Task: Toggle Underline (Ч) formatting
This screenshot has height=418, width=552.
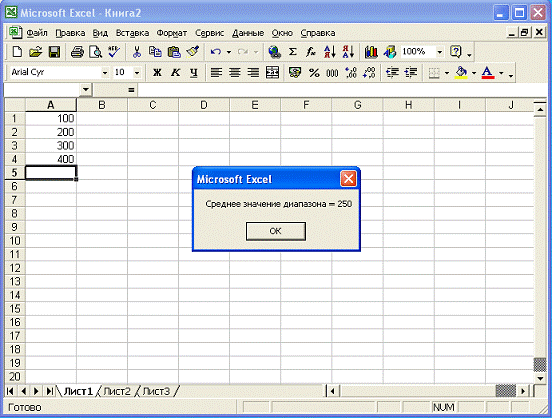Action: [x=194, y=73]
